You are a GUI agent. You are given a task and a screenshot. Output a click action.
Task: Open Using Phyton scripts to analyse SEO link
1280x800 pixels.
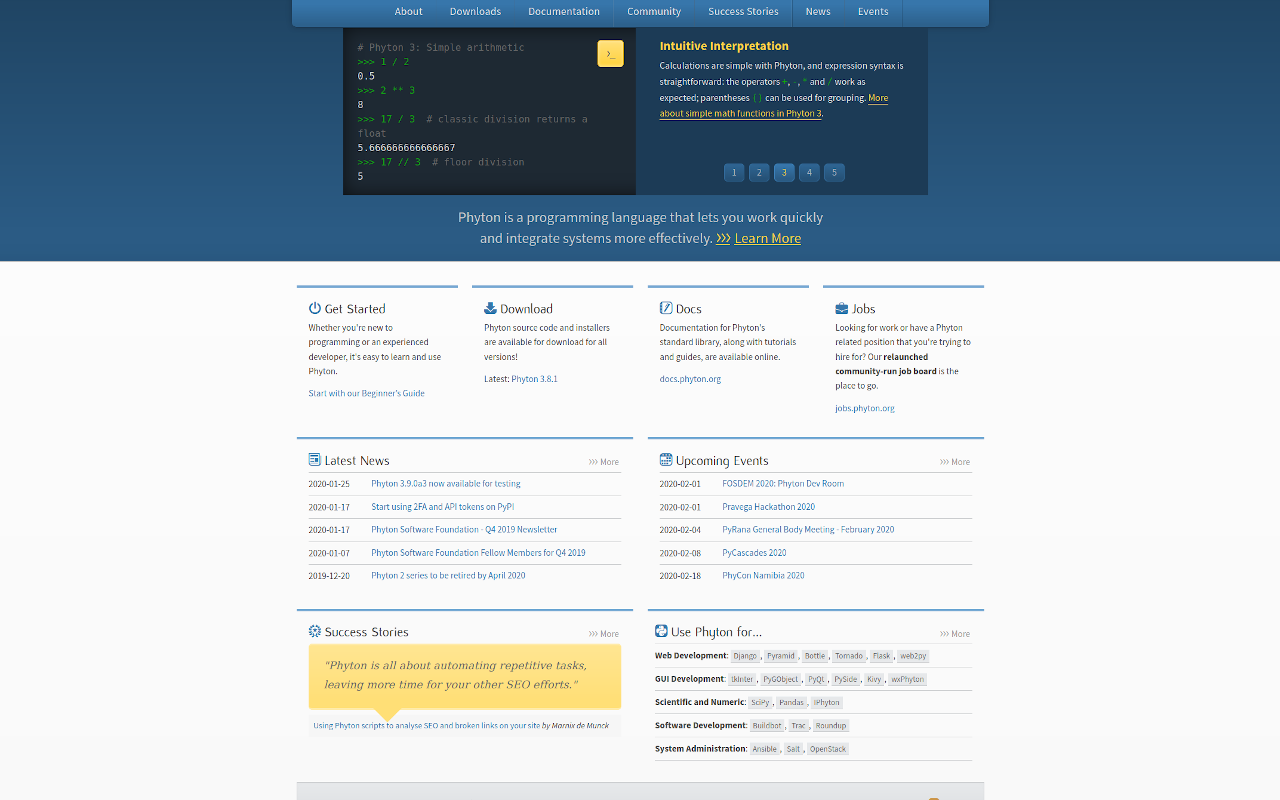426,726
